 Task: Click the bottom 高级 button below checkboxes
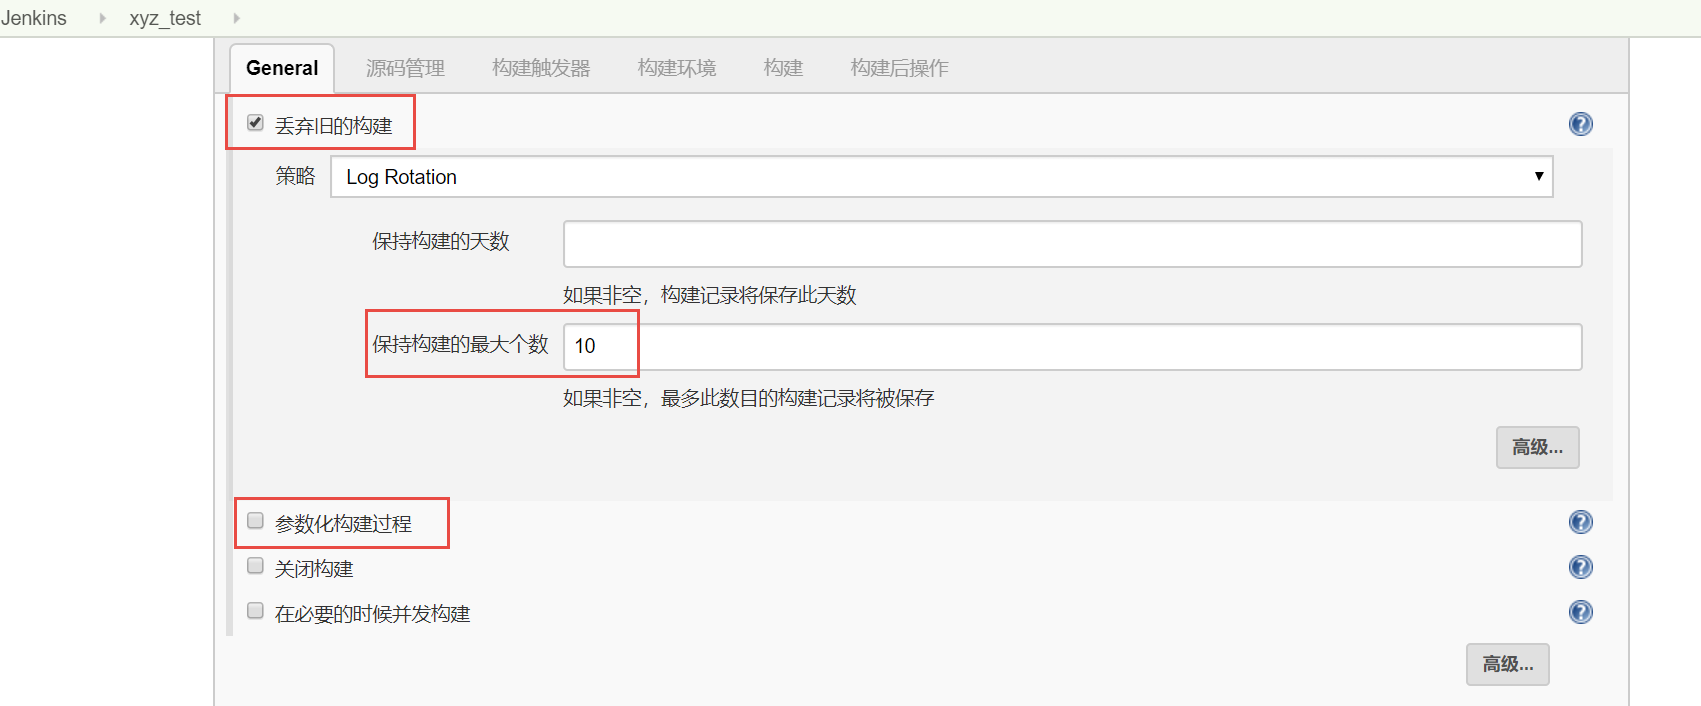[x=1507, y=664]
